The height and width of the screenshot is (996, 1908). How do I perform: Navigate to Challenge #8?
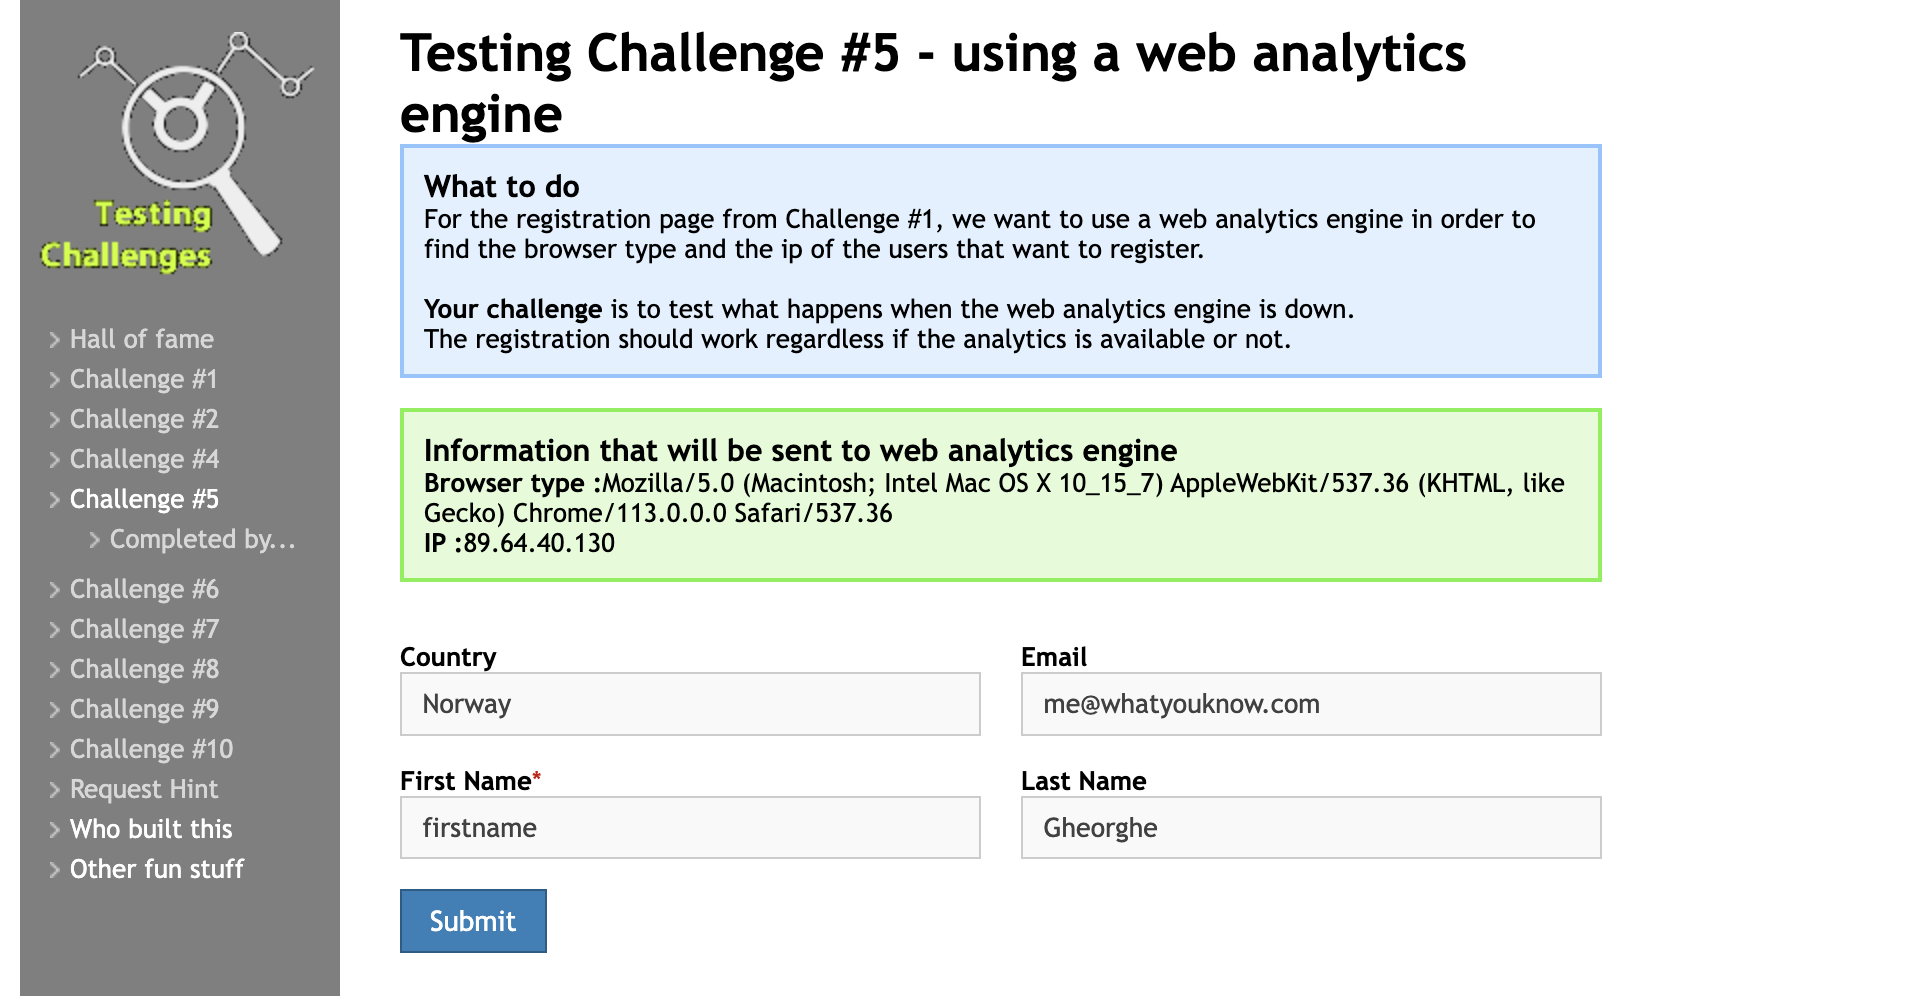click(144, 669)
